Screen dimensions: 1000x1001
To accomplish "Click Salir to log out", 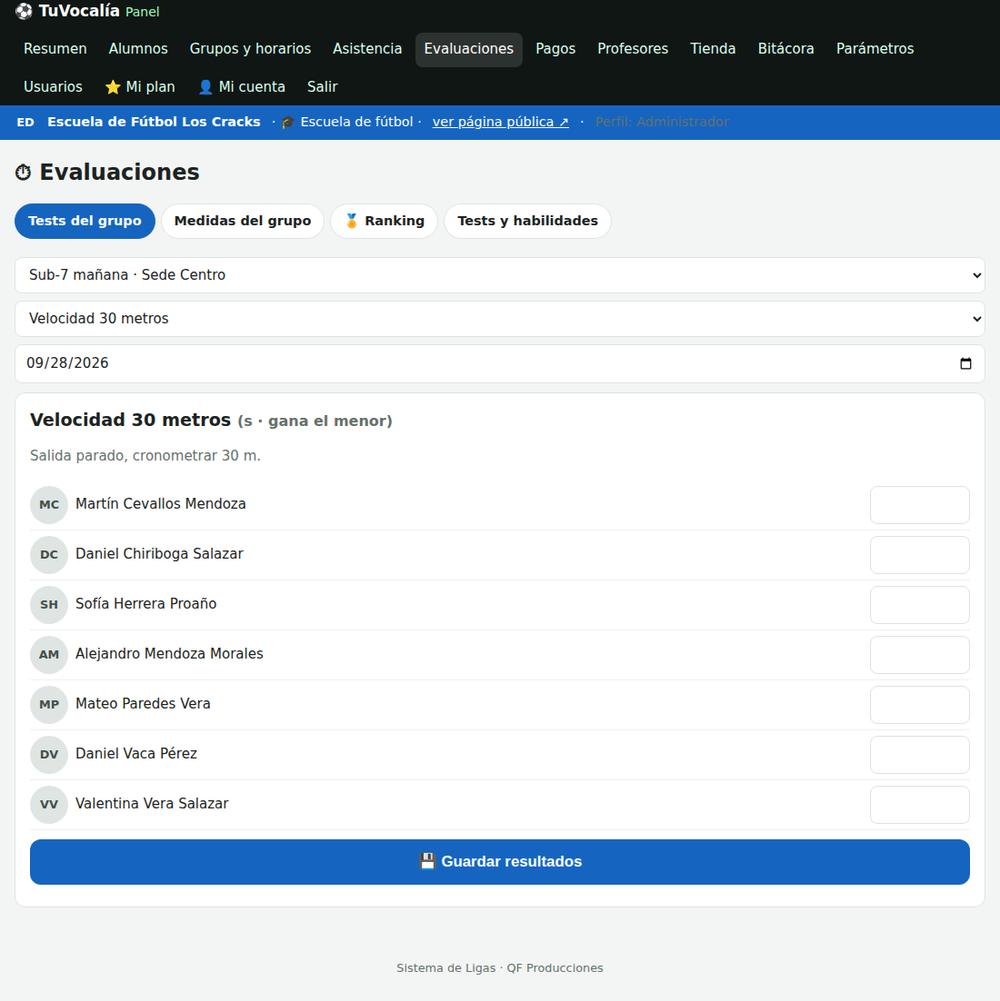I will point(322,87).
